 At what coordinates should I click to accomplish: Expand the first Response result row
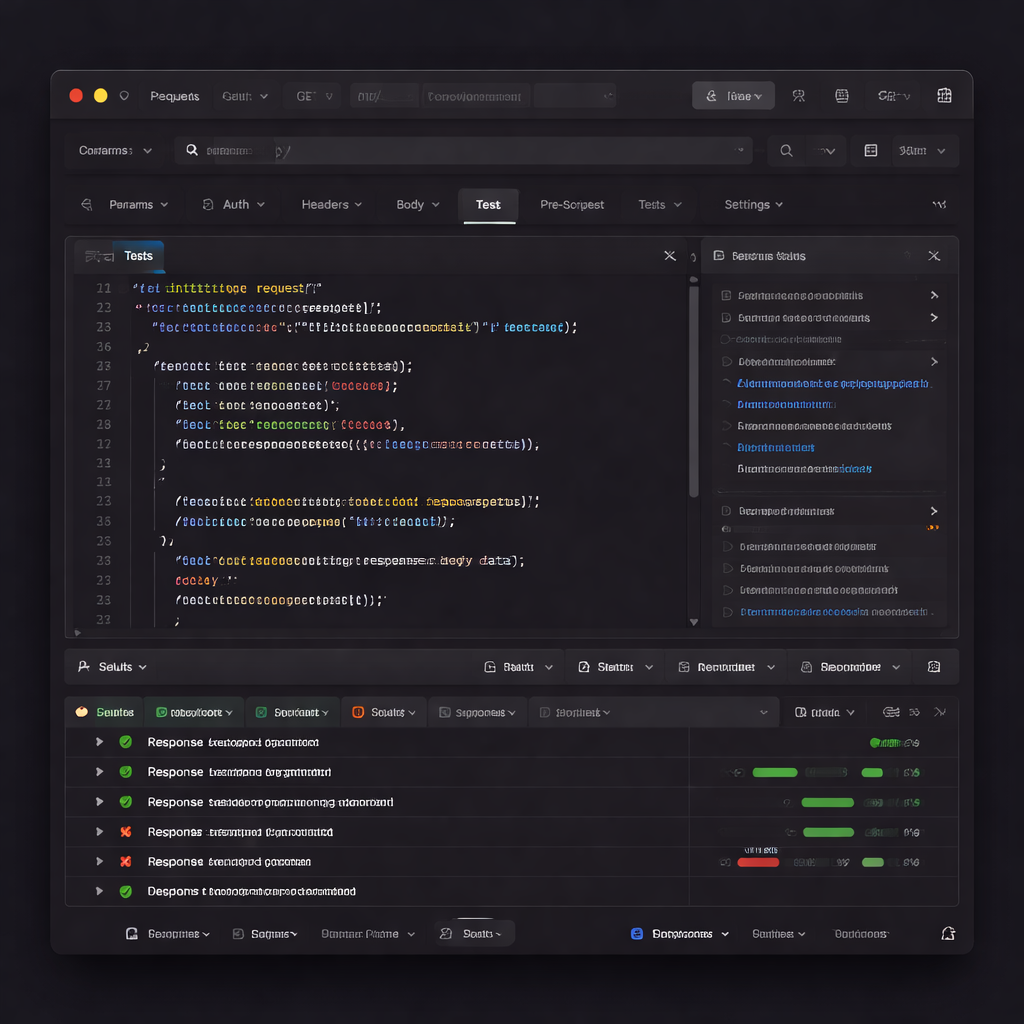99,742
